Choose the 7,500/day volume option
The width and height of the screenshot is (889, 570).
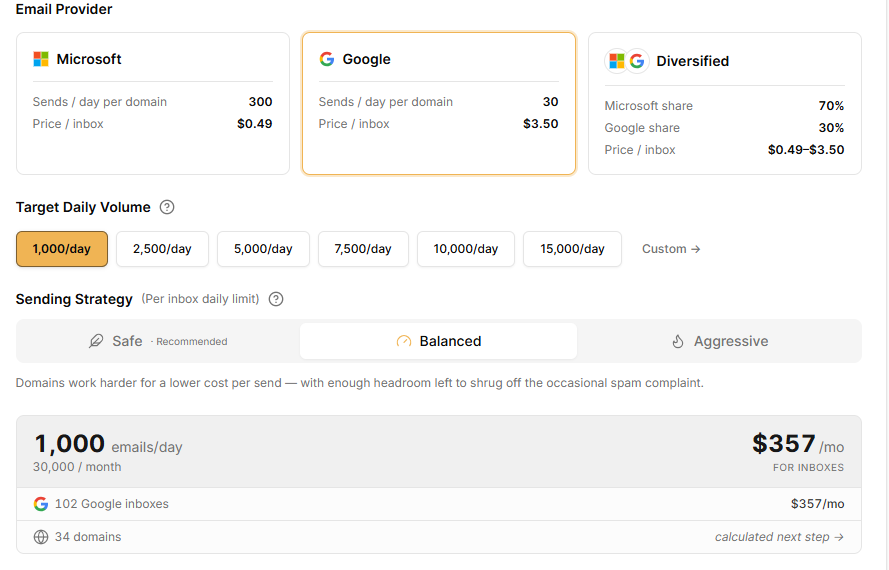click(363, 249)
